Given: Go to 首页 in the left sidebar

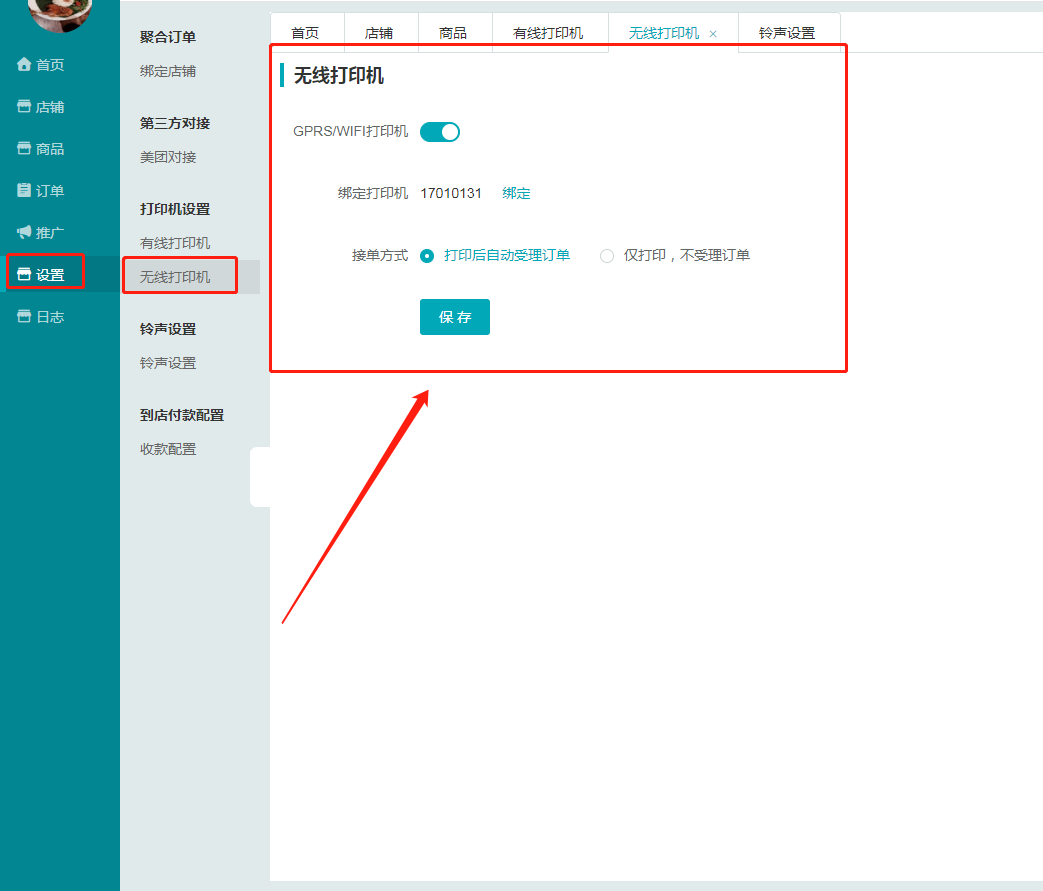Looking at the screenshot, I should pos(50,65).
